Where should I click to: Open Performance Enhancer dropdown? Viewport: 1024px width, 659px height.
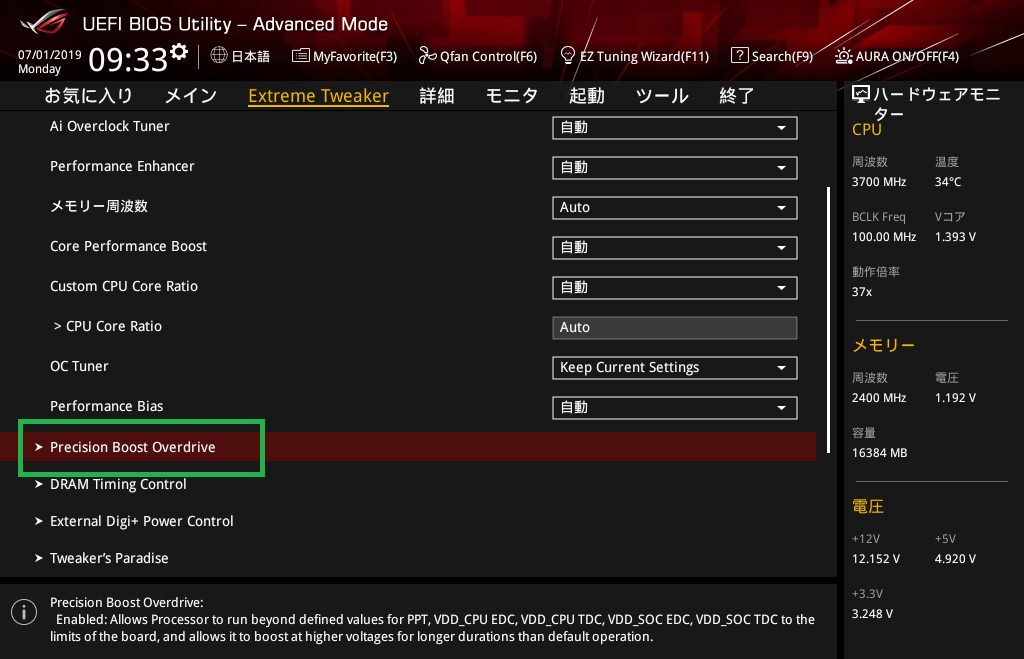coord(675,168)
